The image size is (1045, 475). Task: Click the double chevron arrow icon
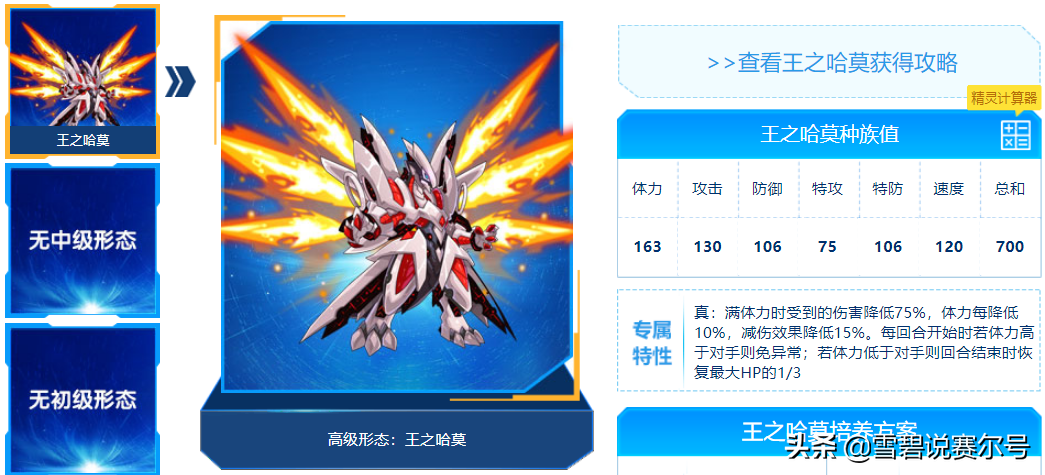(180, 82)
